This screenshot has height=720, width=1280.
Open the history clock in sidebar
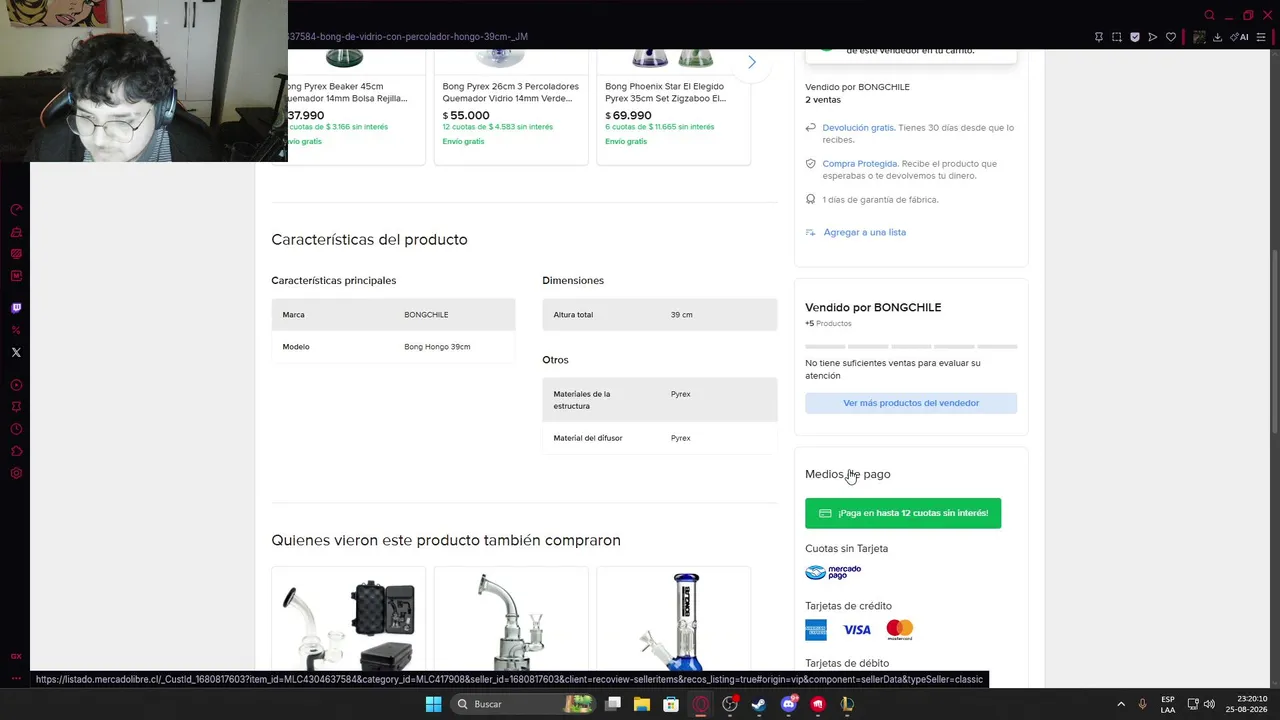click(x=16, y=429)
